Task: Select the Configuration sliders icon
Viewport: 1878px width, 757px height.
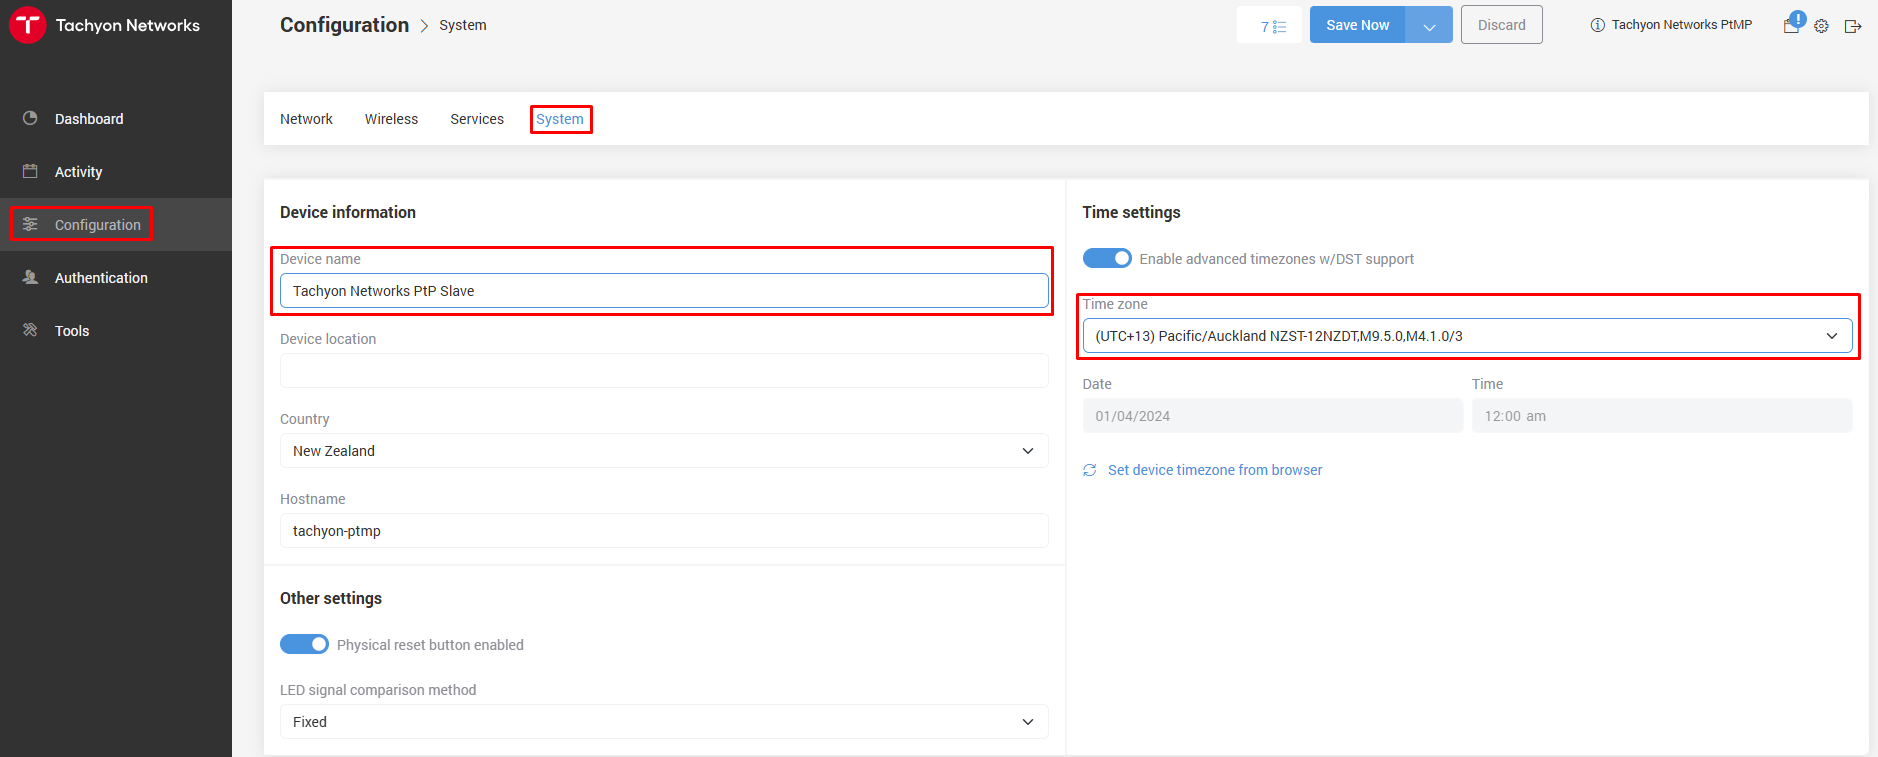Action: [x=30, y=224]
